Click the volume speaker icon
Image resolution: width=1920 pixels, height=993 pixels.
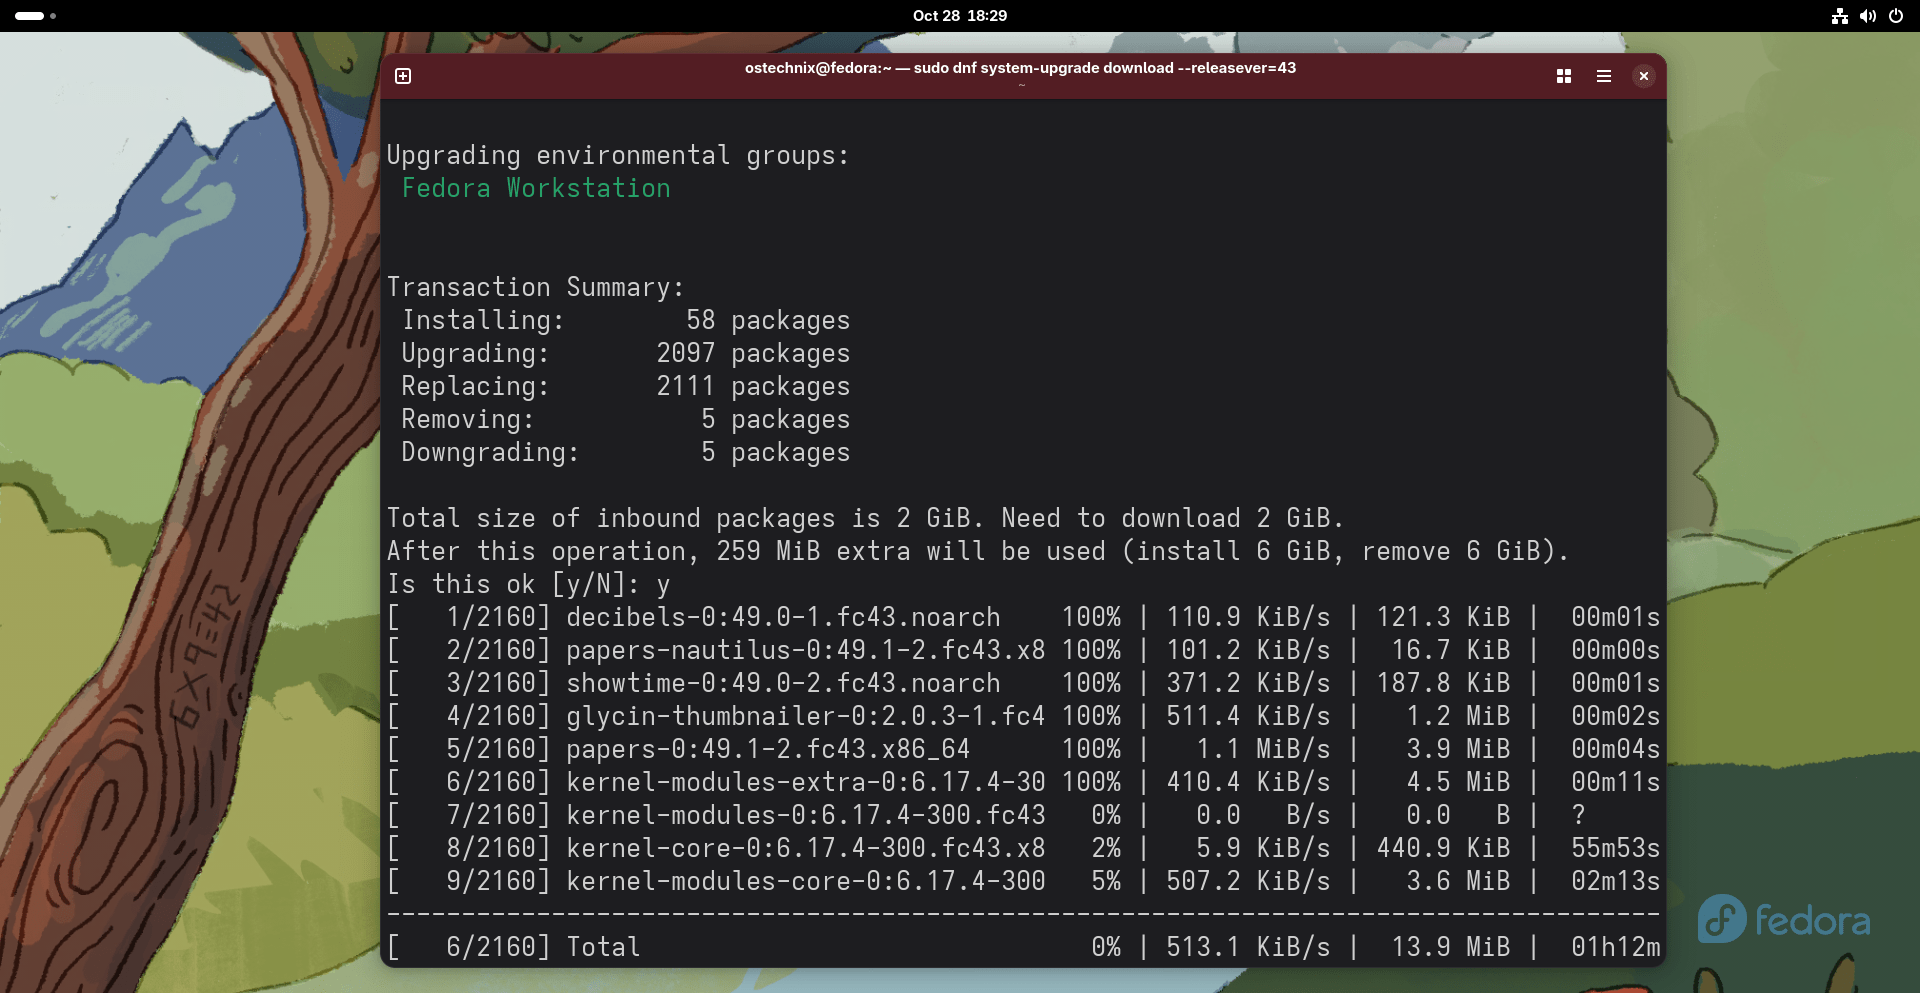1867,16
